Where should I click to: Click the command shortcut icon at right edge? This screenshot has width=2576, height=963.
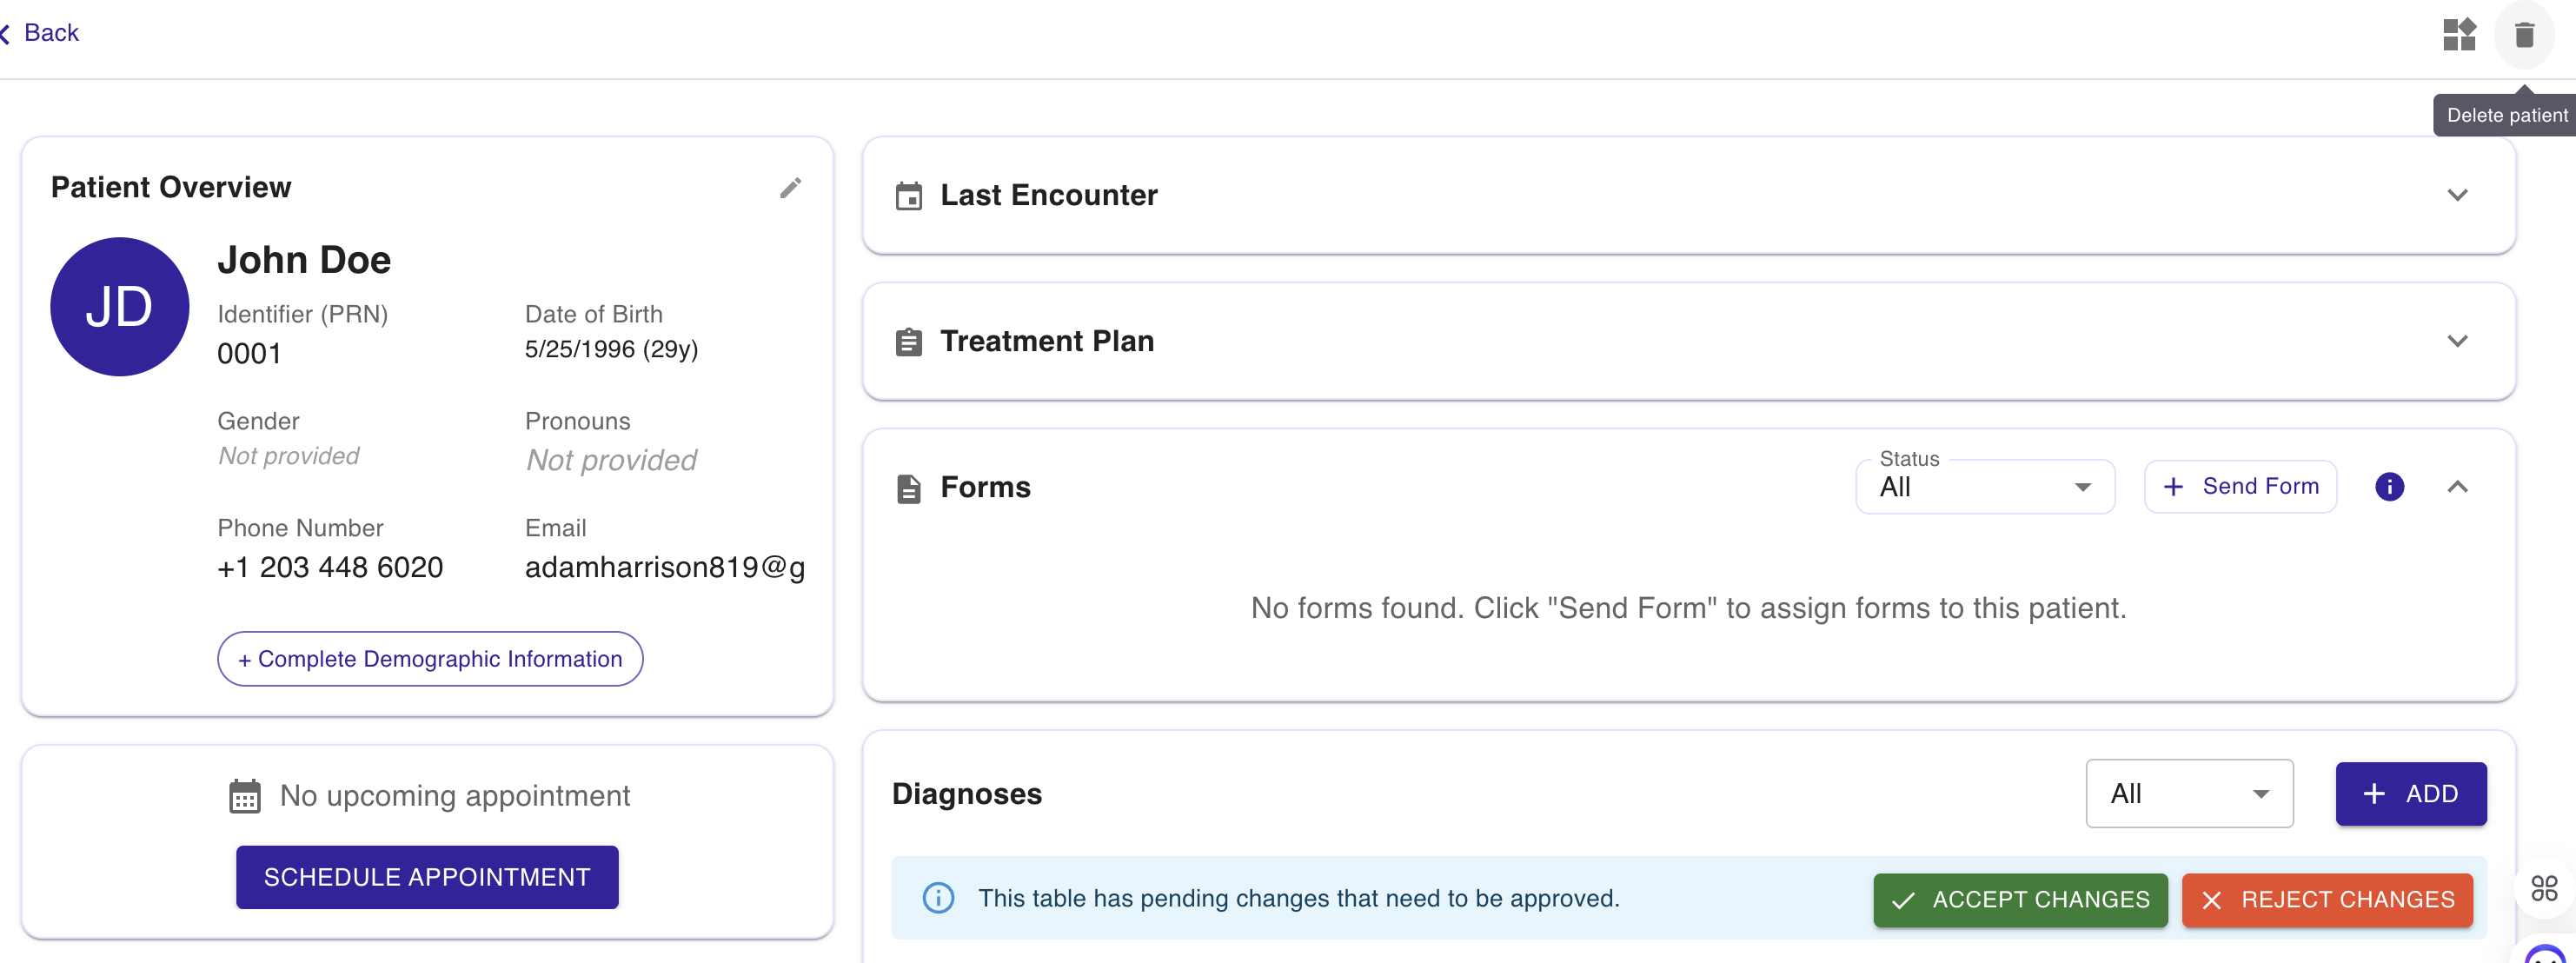tap(2544, 888)
